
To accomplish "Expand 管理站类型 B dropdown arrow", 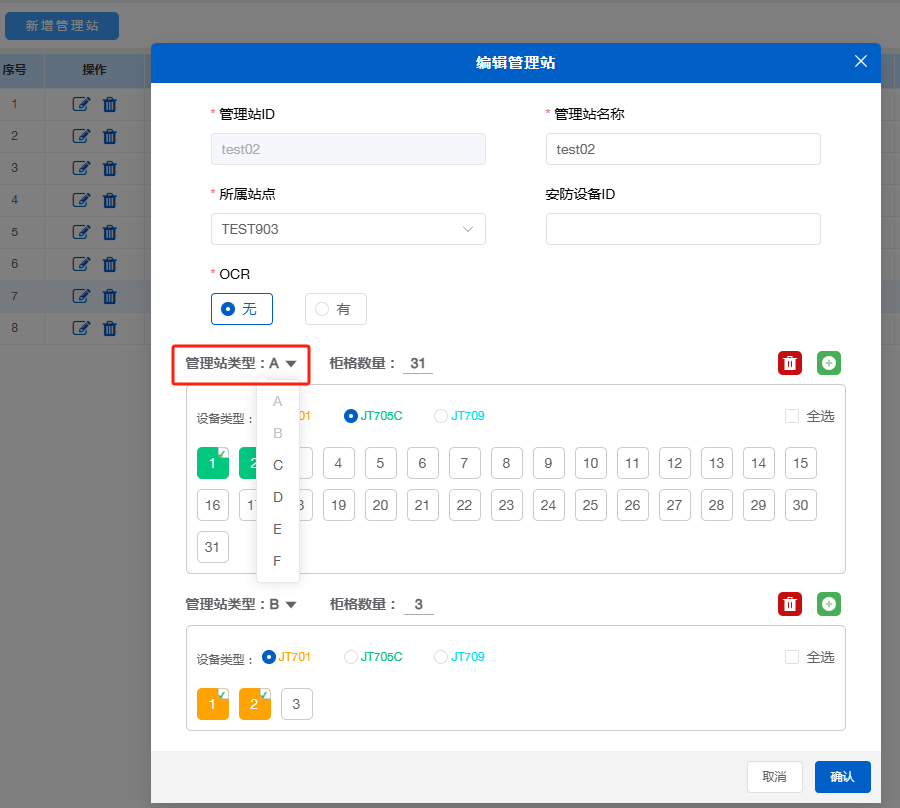I will pyautogui.click(x=291, y=605).
